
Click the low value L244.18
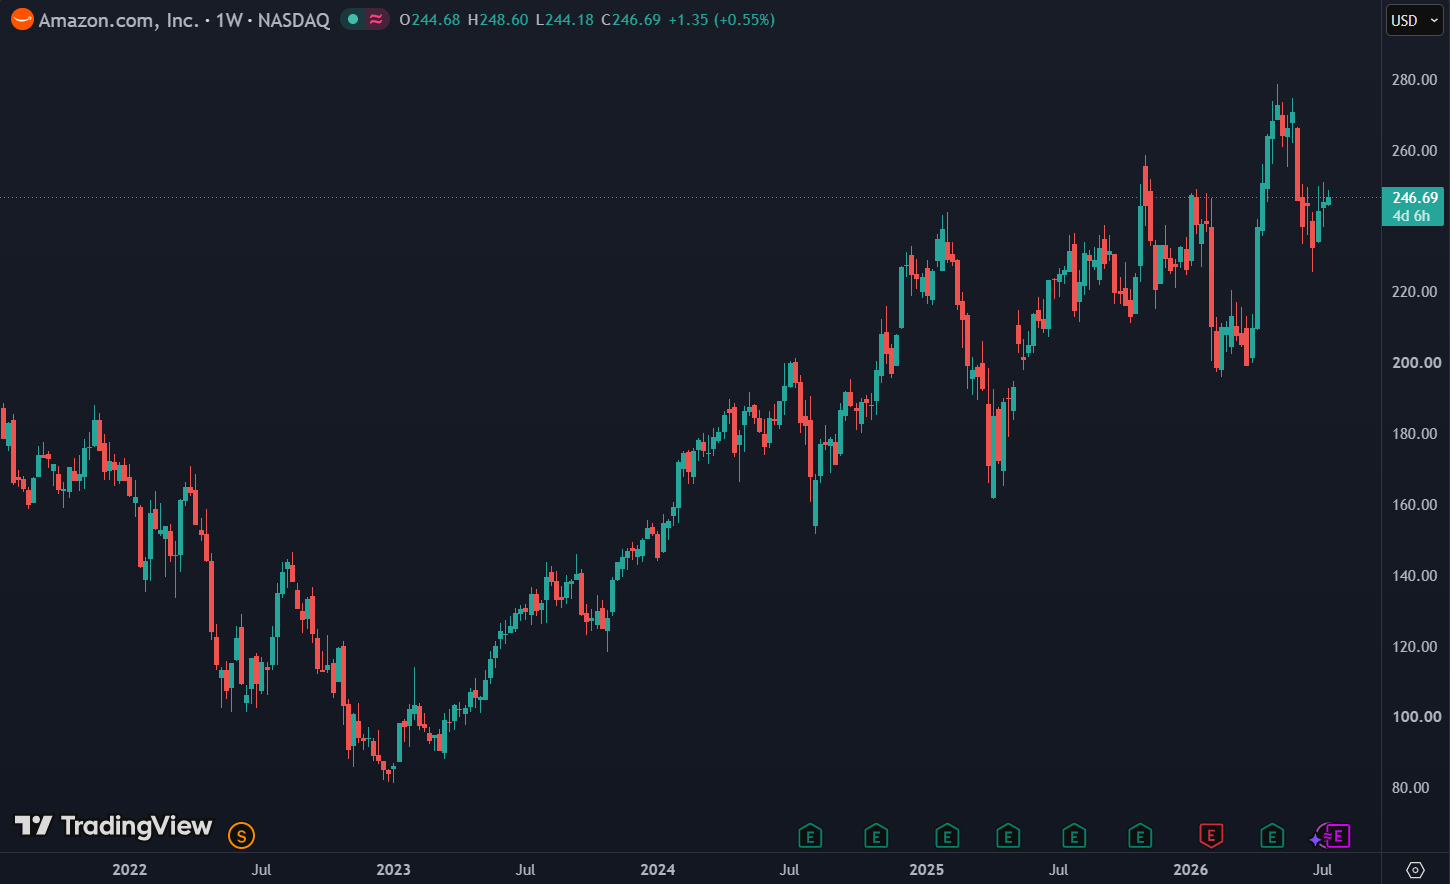coord(565,20)
